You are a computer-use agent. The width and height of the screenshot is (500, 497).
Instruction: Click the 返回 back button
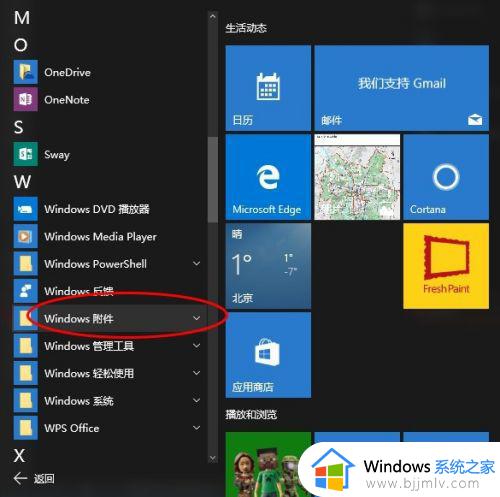[x=34, y=479]
